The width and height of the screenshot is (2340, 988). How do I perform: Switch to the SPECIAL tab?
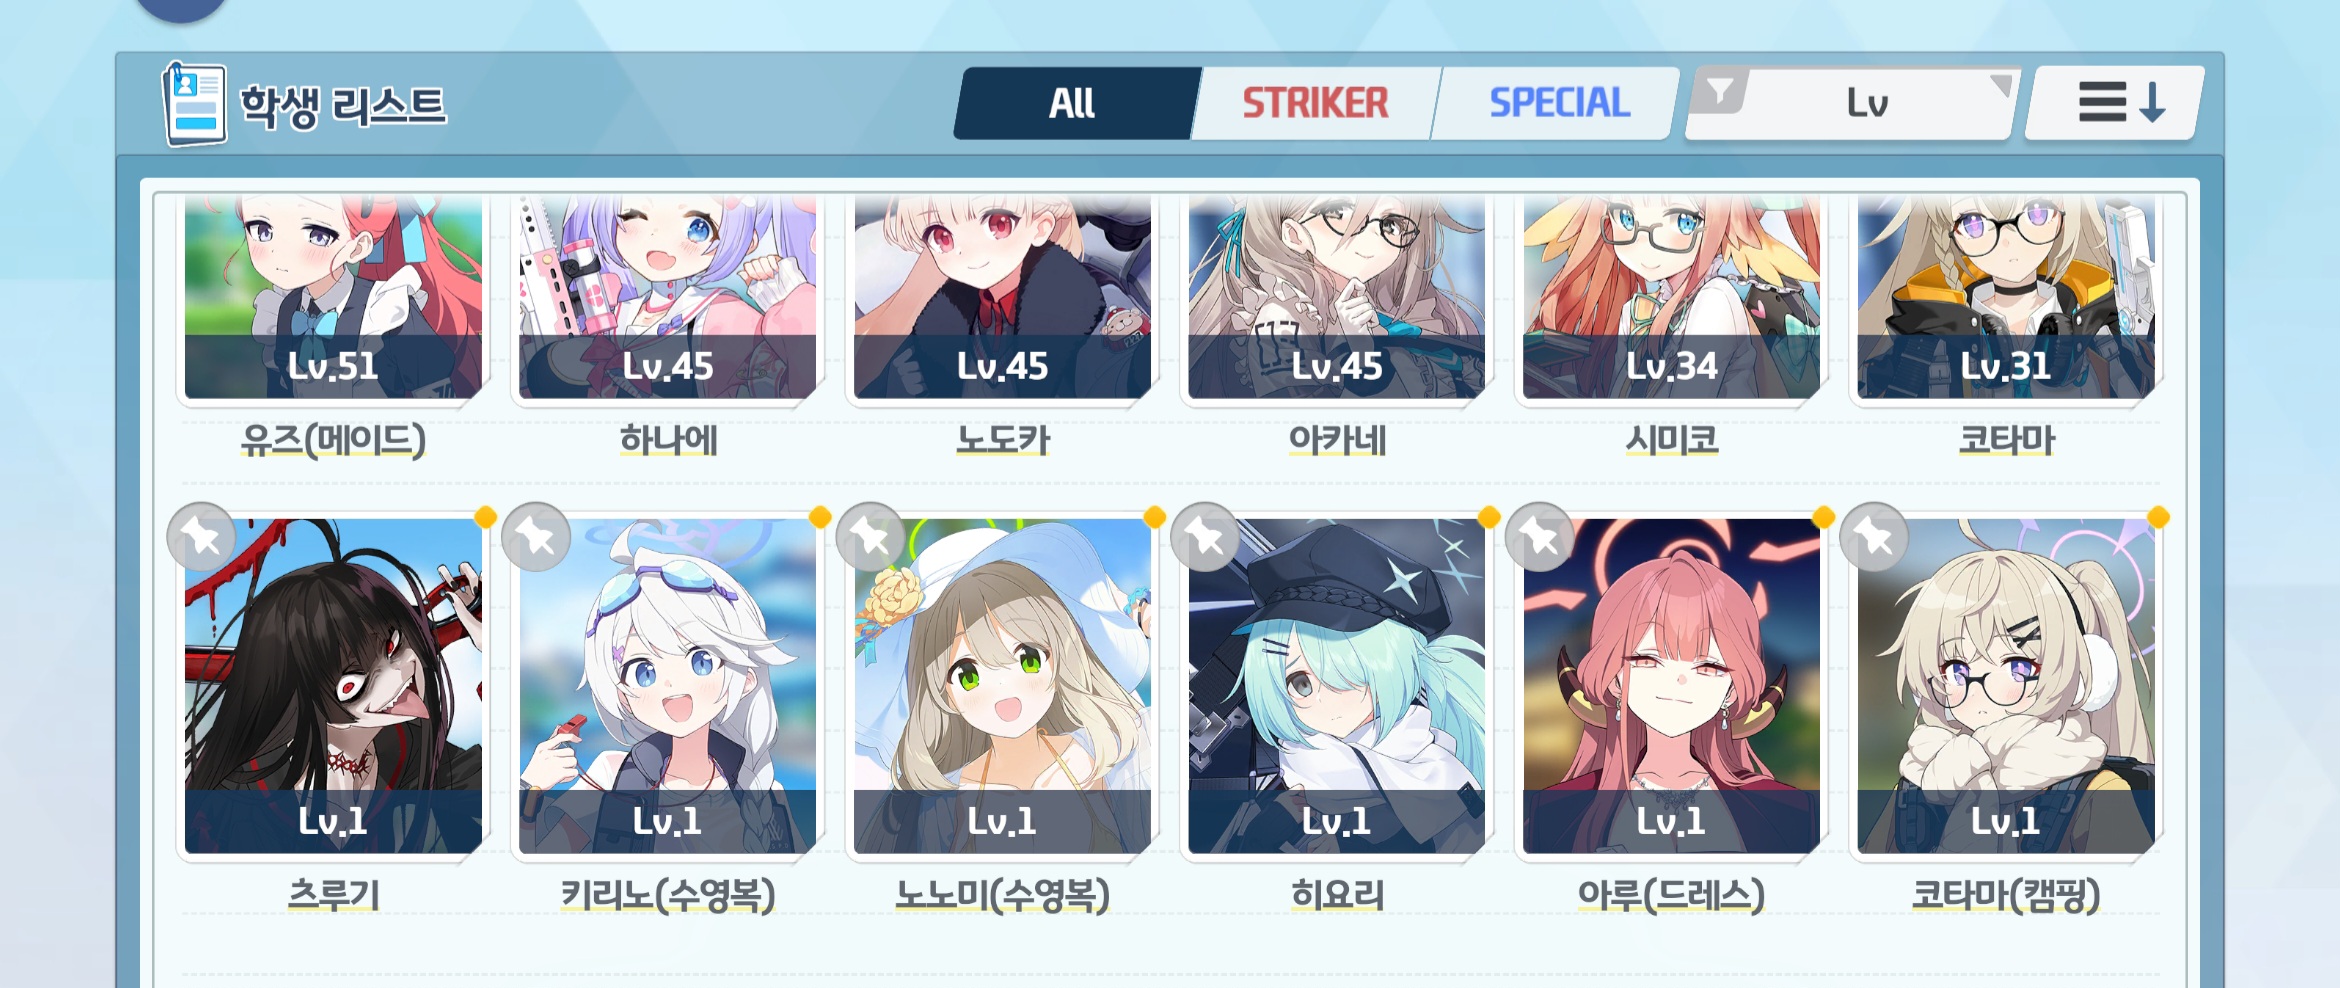tap(1558, 103)
